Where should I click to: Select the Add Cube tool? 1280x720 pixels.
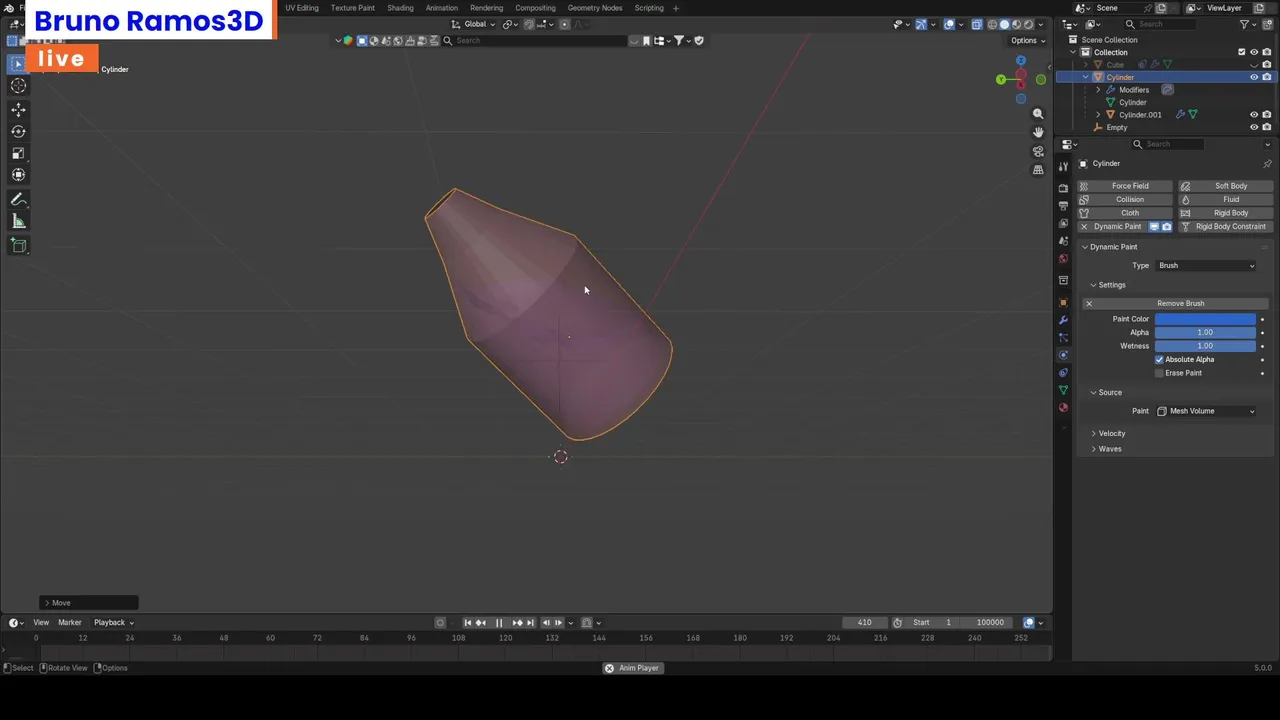[x=18, y=246]
